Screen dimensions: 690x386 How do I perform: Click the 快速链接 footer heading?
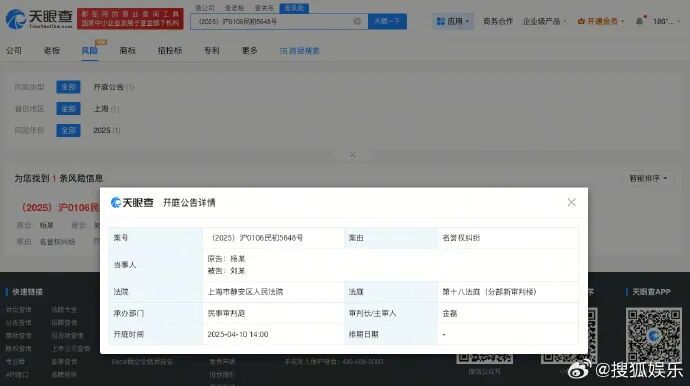click(27, 292)
